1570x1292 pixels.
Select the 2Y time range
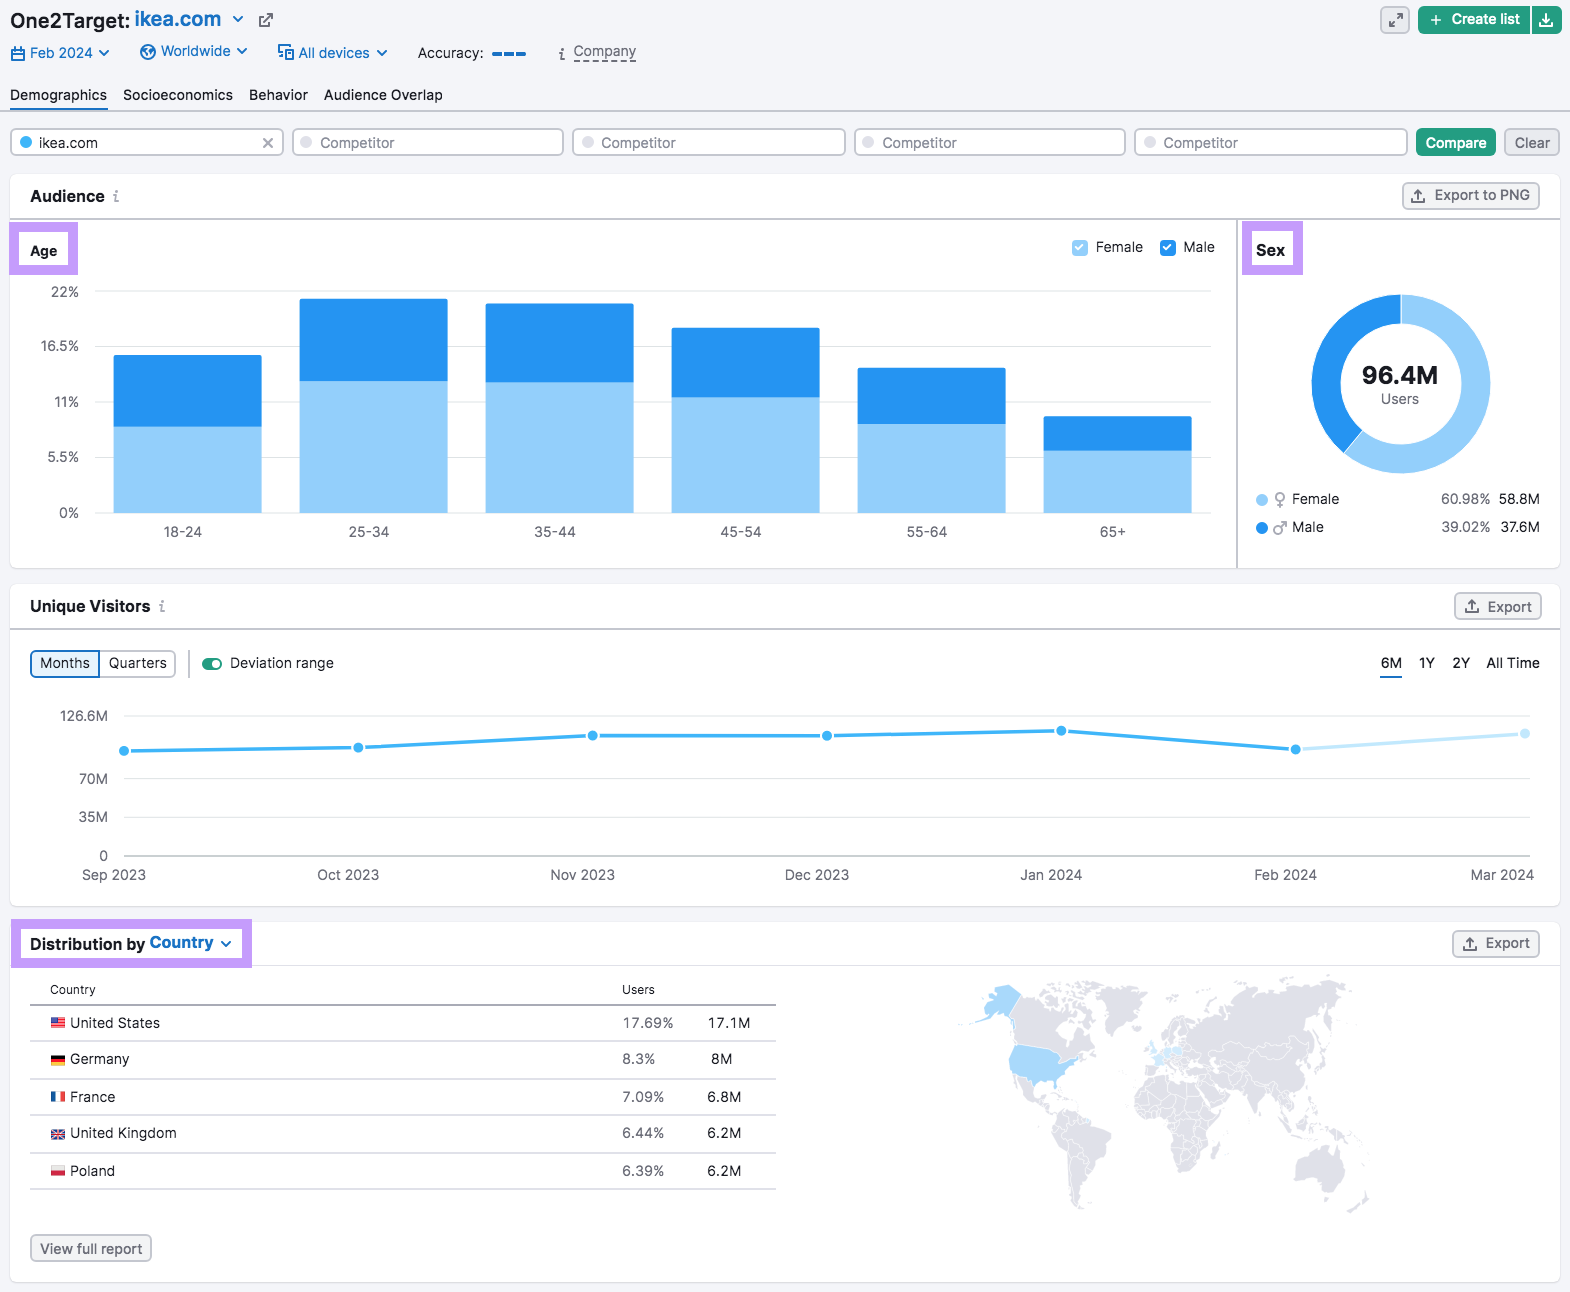click(1461, 663)
